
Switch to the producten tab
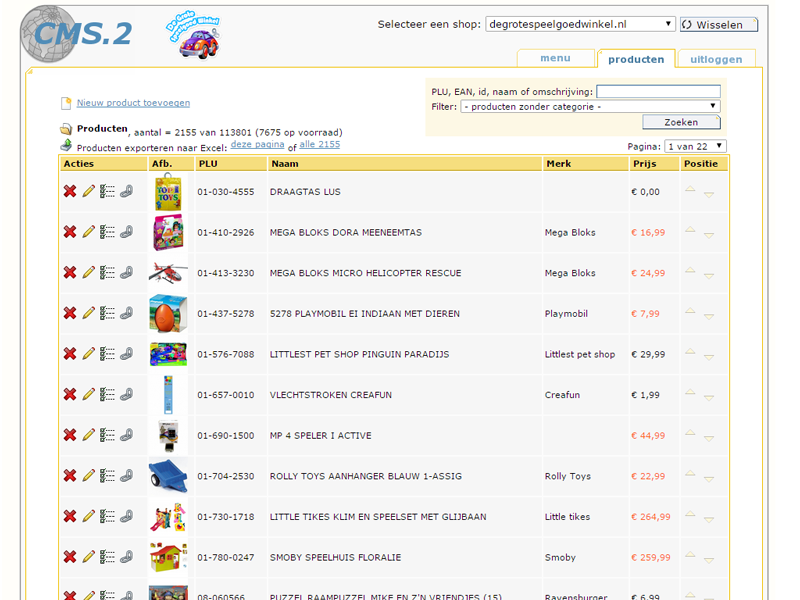636,59
